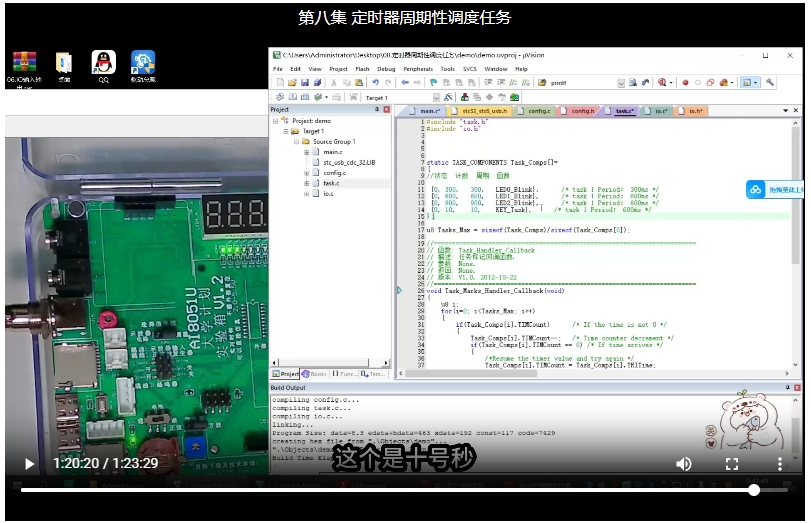This screenshot has height=523, width=811.
Task: Navigate backwards with the blue left arrow
Action: click(405, 82)
